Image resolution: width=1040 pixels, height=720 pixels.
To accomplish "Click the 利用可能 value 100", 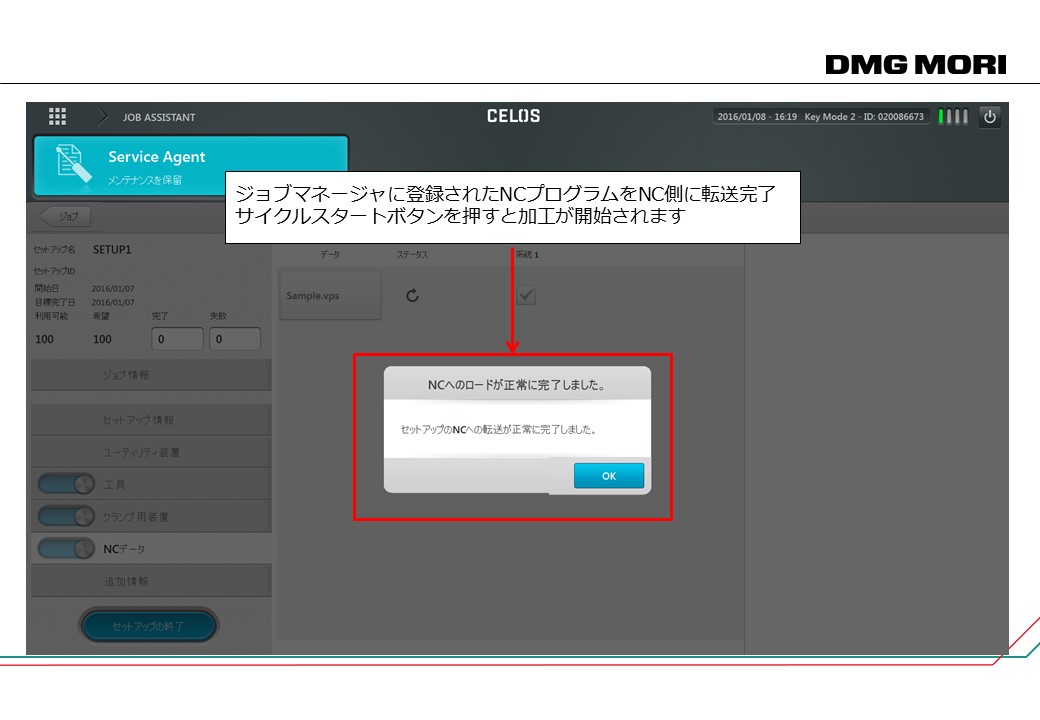I will 44,339.
